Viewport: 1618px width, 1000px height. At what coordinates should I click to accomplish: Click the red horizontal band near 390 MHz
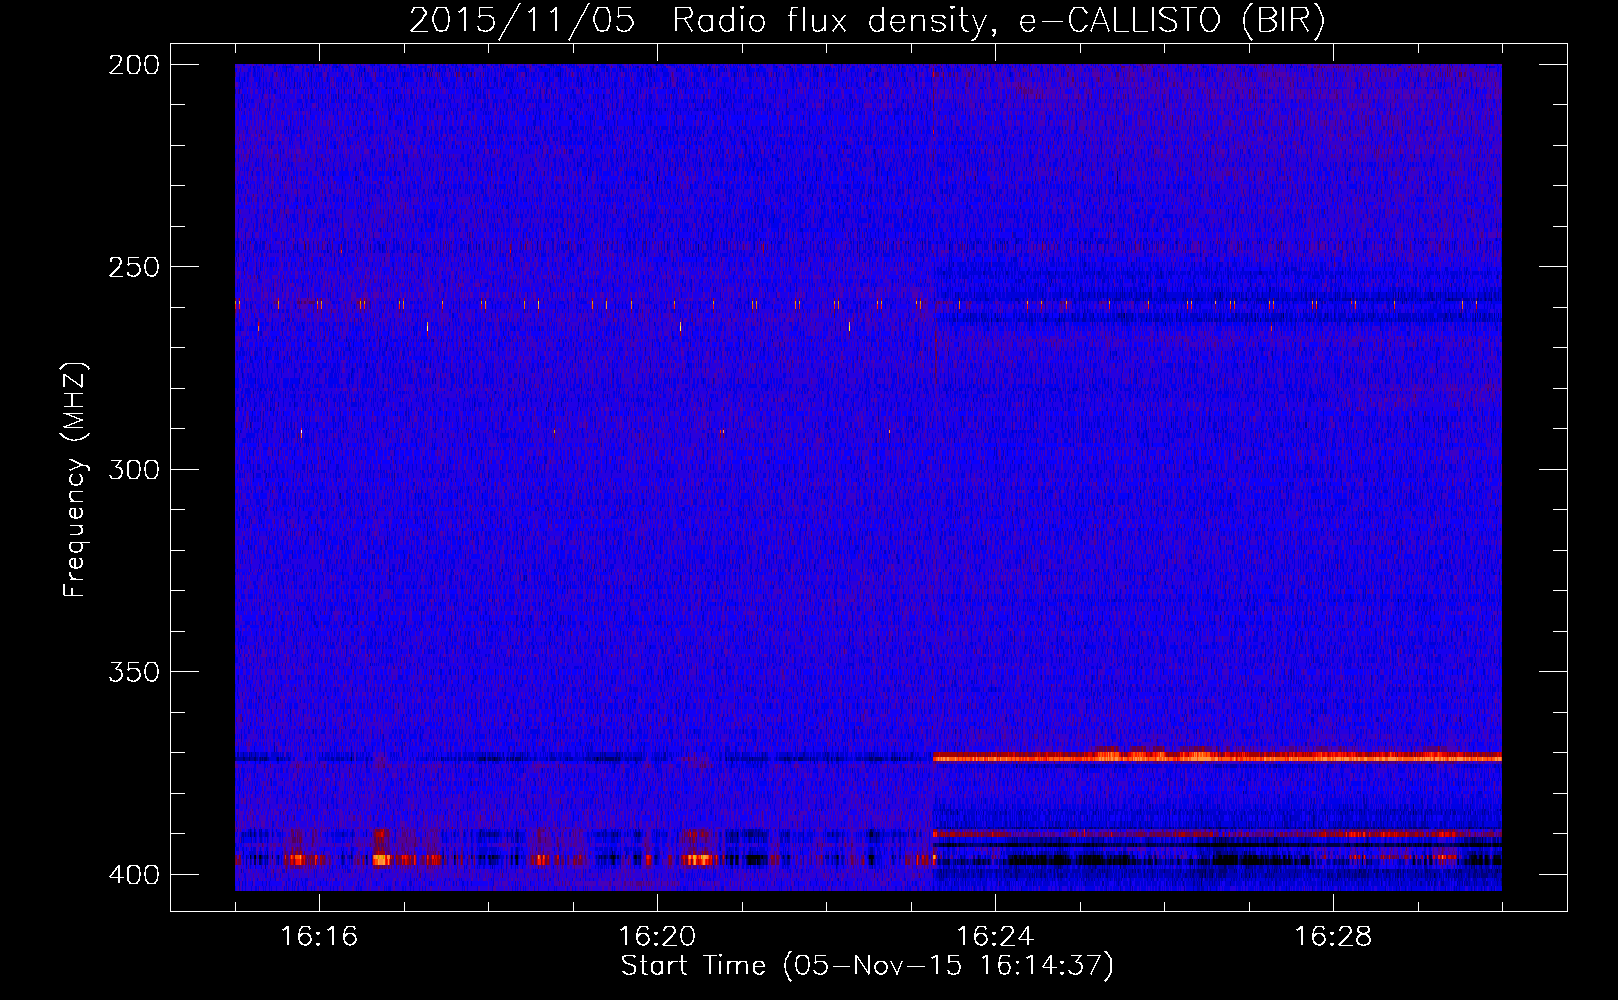(x=1217, y=833)
